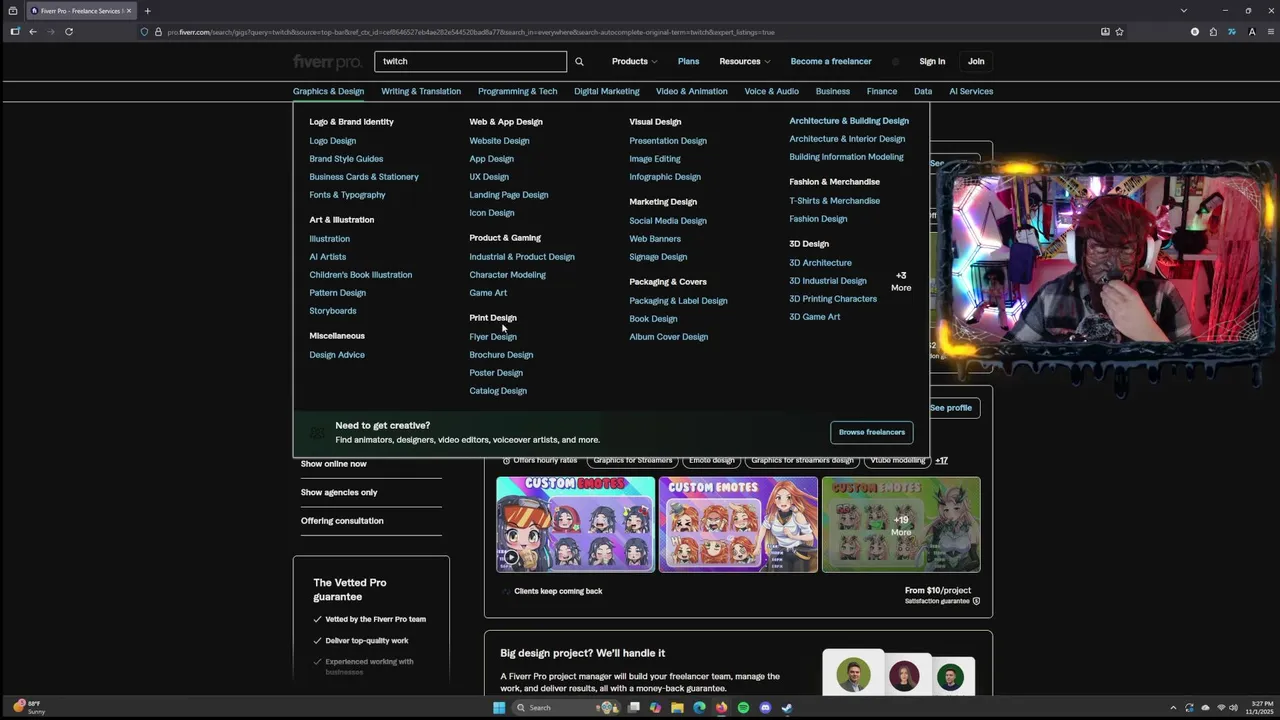Select Character Modeling link
Image resolution: width=1280 pixels, height=720 pixels.
507,275
